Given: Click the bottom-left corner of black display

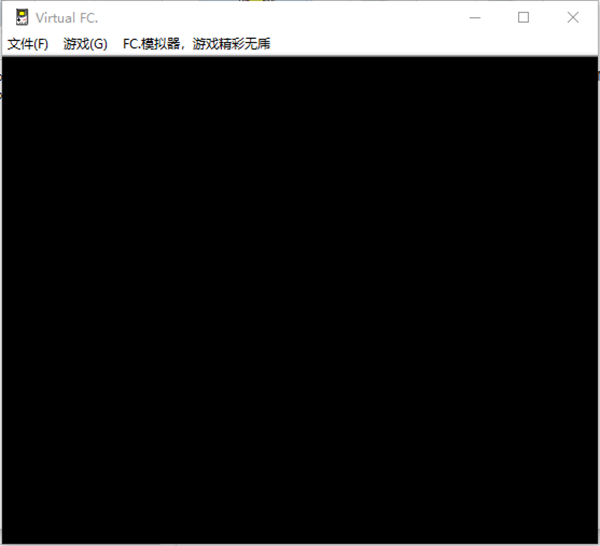Looking at the screenshot, I should point(6,539).
